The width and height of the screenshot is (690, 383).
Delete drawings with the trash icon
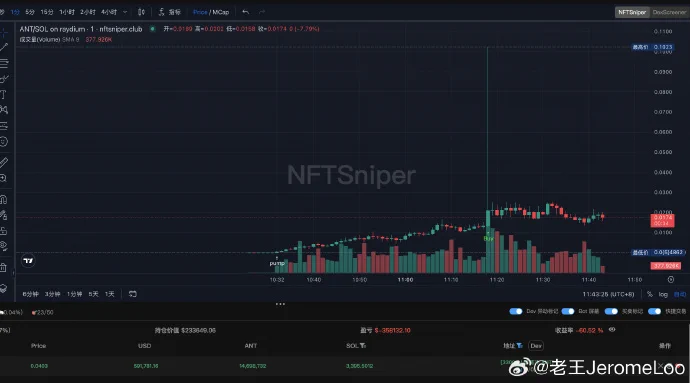pos(4,267)
